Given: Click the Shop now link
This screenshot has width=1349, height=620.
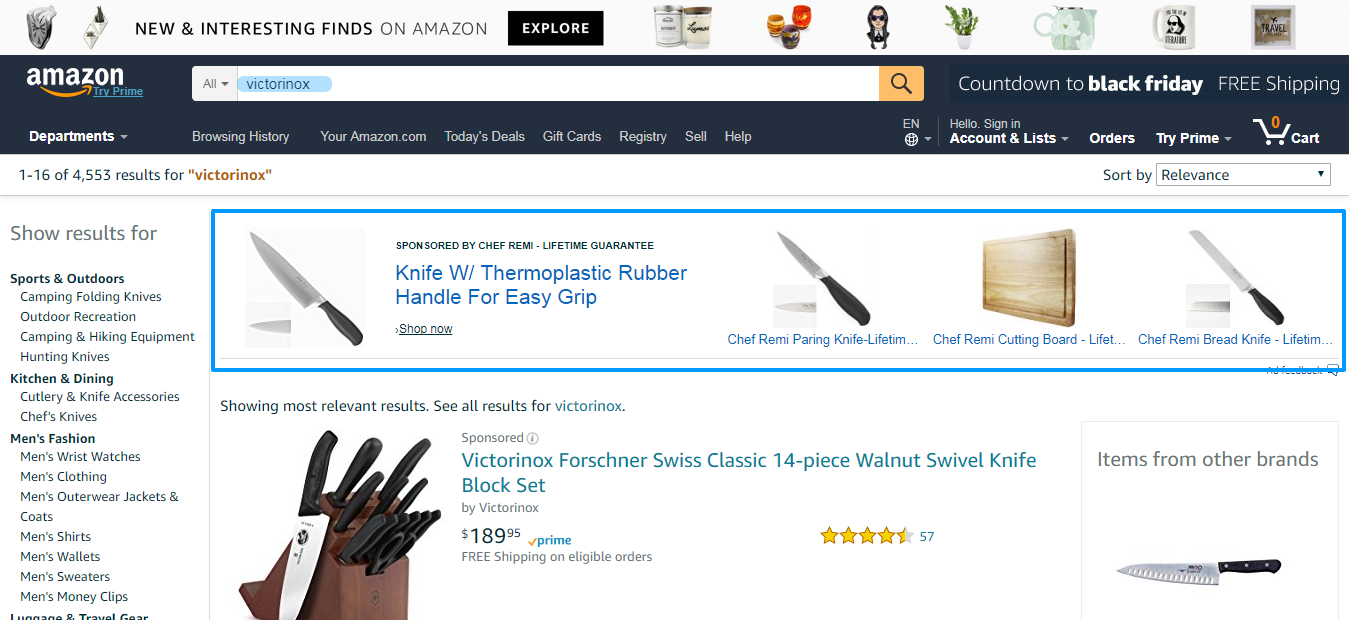Looking at the screenshot, I should point(425,329).
